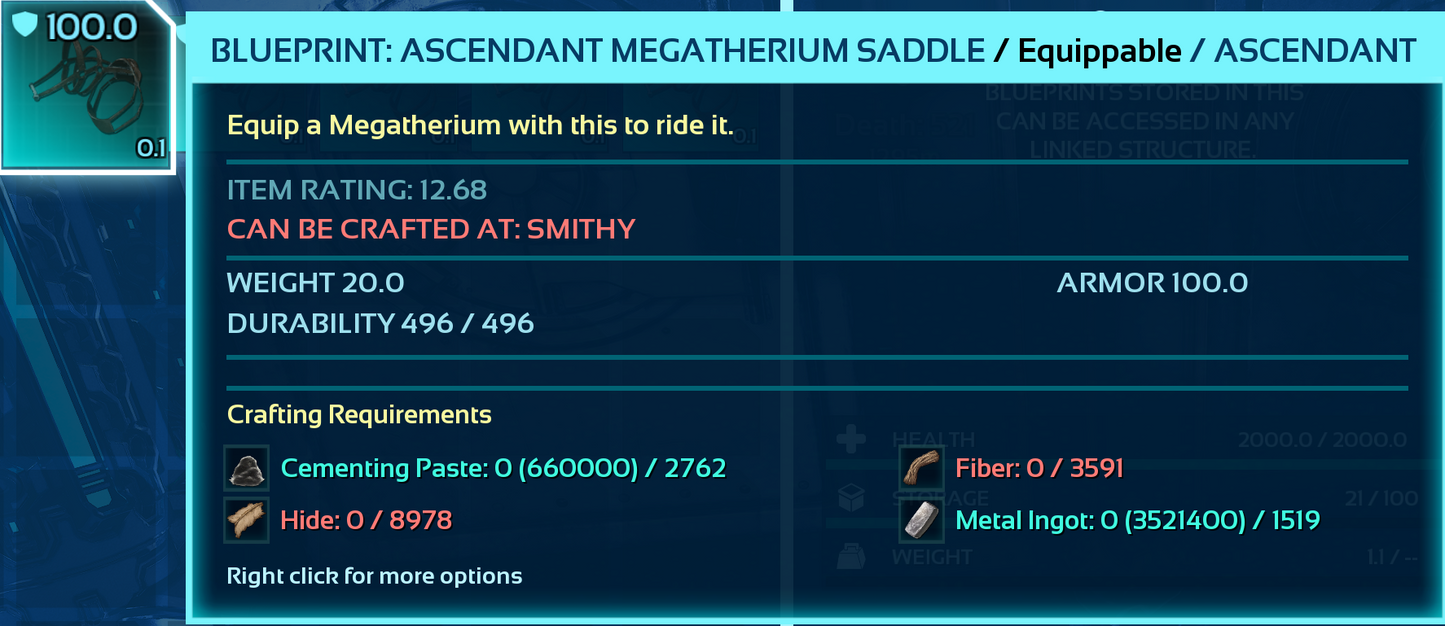Click the Hide resource icon
Viewport: 1445px width, 626px height.
tap(246, 520)
